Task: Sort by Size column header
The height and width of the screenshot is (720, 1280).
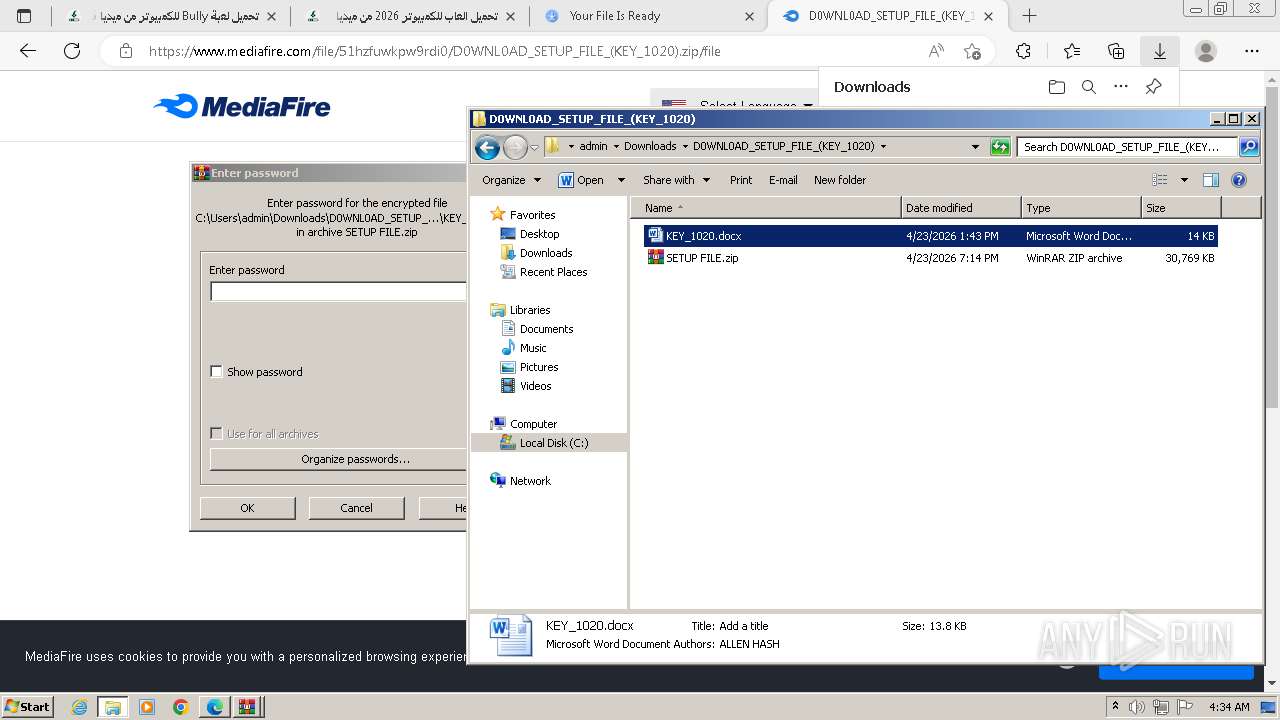Action: click(x=1181, y=208)
